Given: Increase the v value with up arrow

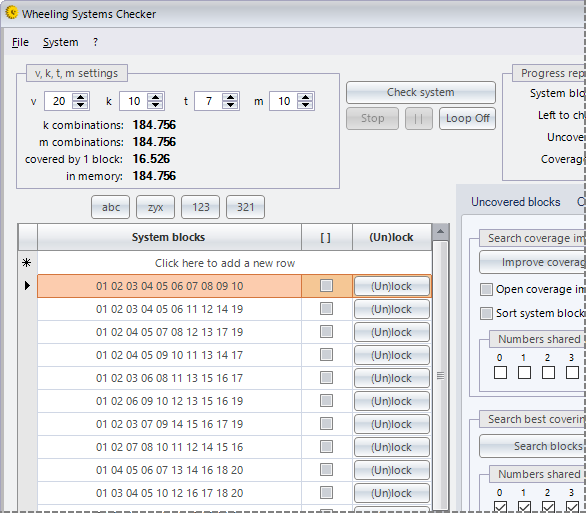Looking at the screenshot, I should (x=81, y=97).
